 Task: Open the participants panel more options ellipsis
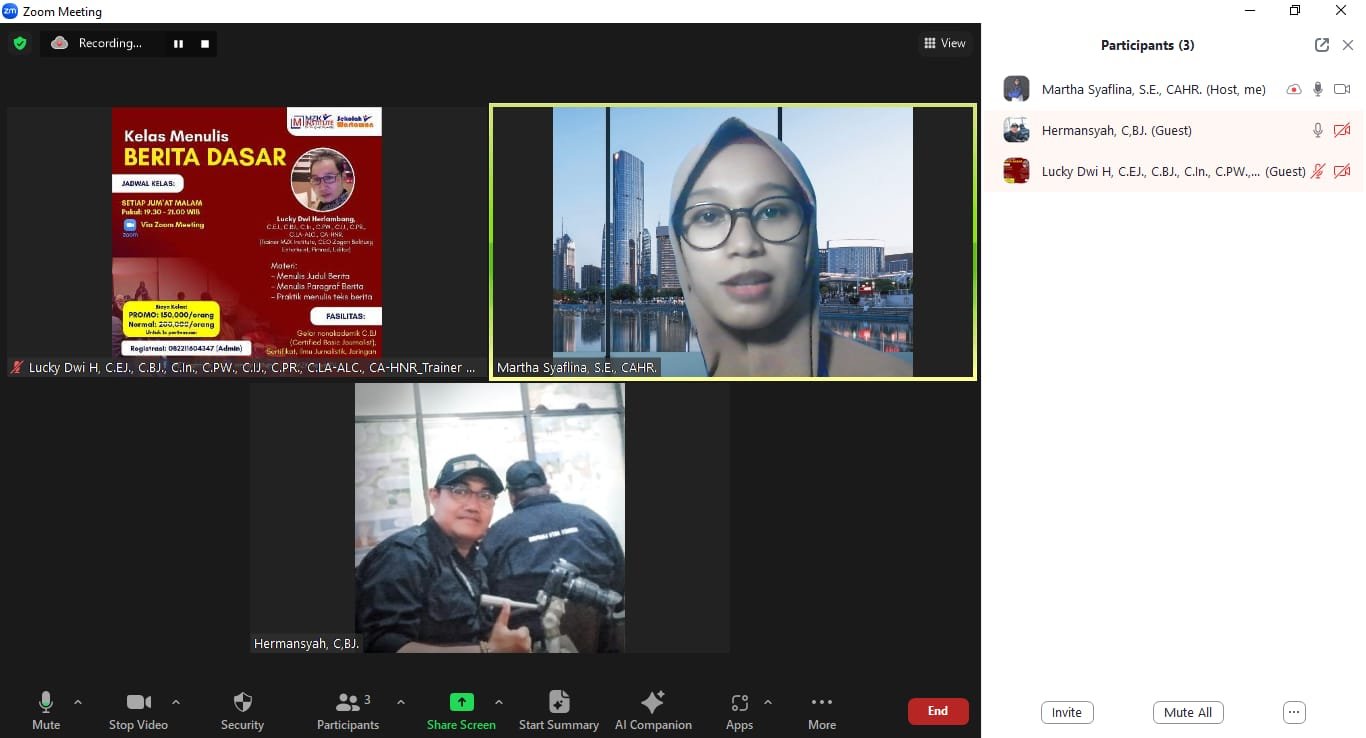[1294, 712]
